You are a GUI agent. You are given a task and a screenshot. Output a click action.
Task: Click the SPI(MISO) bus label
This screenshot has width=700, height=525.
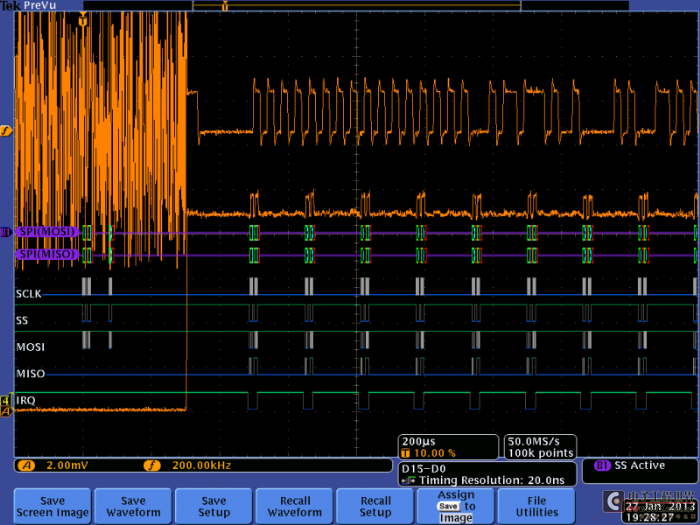click(x=47, y=254)
